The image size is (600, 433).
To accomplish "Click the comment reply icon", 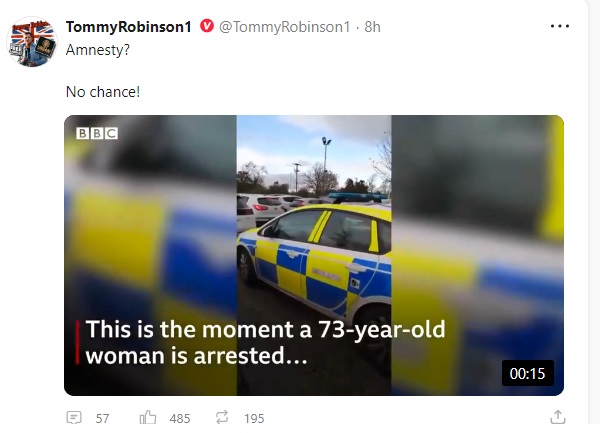I will pos(74,417).
